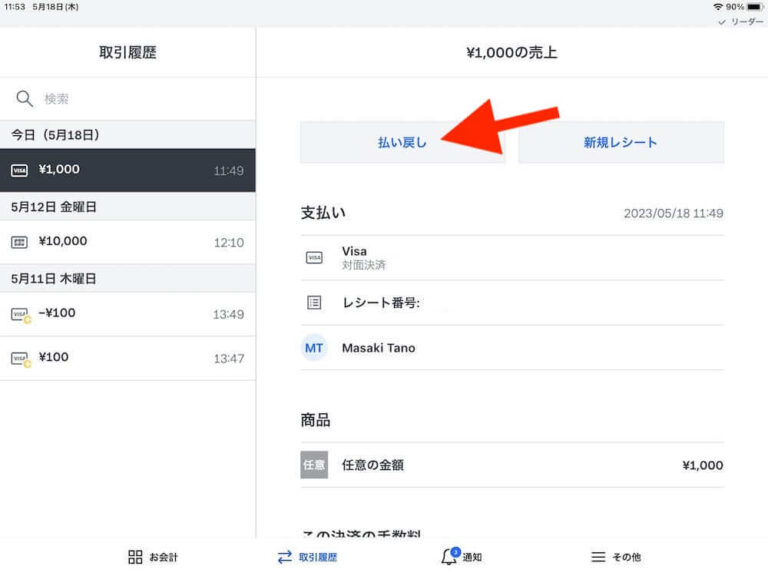Tap the リーダー reader status indicator
Viewport: 768px width, 576px height.
pyautogui.click(x=740, y=21)
